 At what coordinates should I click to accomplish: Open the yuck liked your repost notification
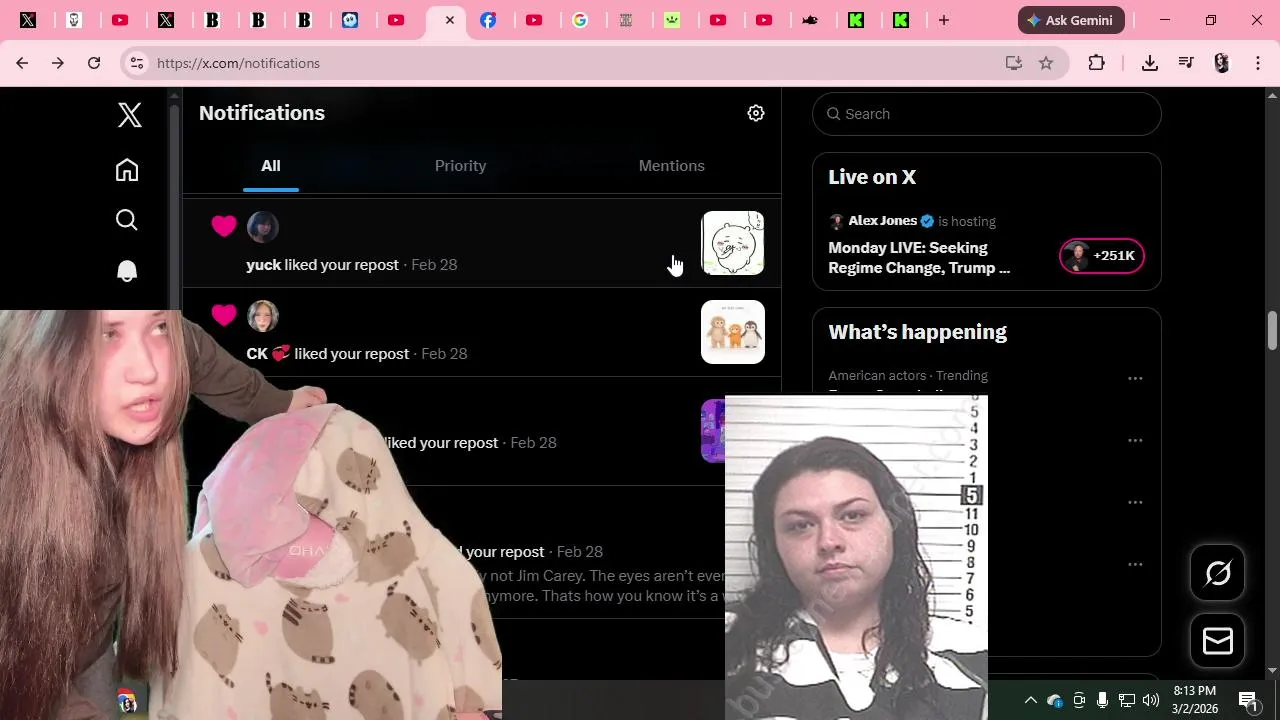481,243
